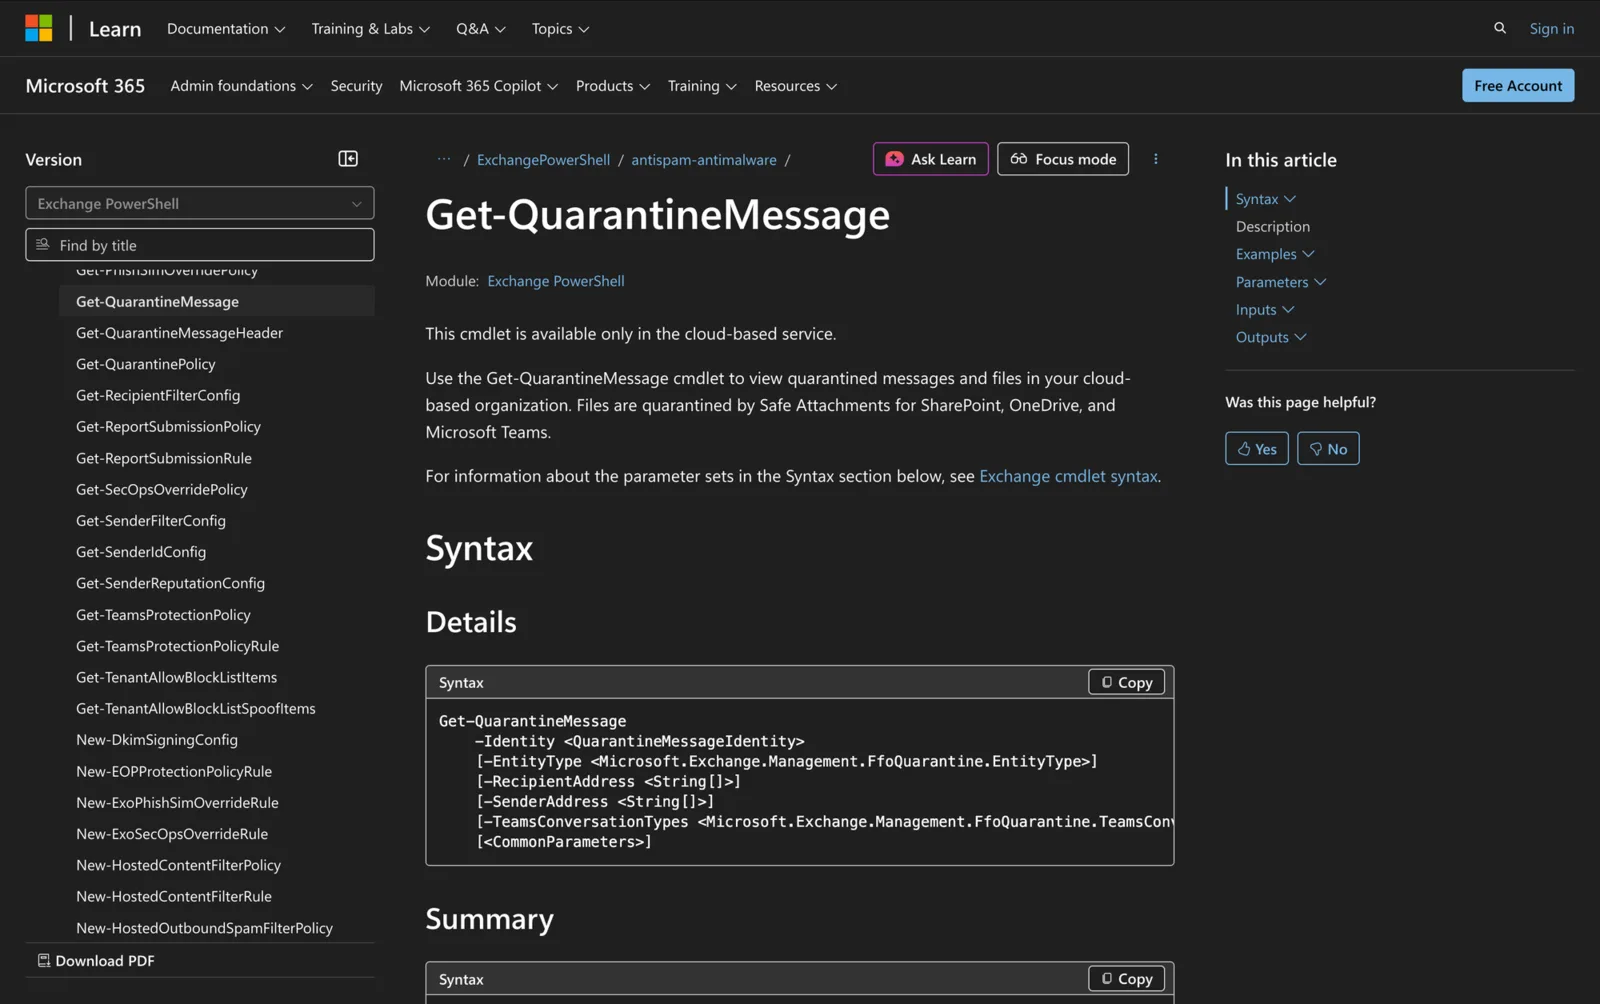Expand Outputs in the article outline
This screenshot has height=1004, width=1600.
[1271, 337]
